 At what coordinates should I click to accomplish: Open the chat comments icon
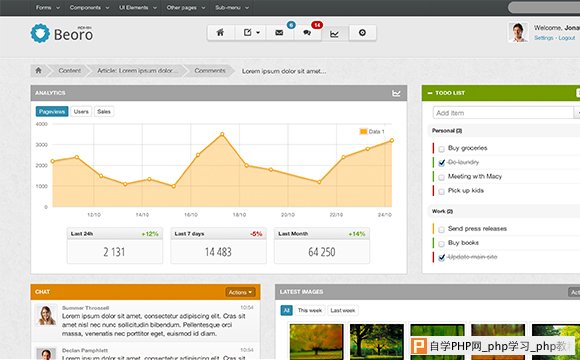pos(307,33)
